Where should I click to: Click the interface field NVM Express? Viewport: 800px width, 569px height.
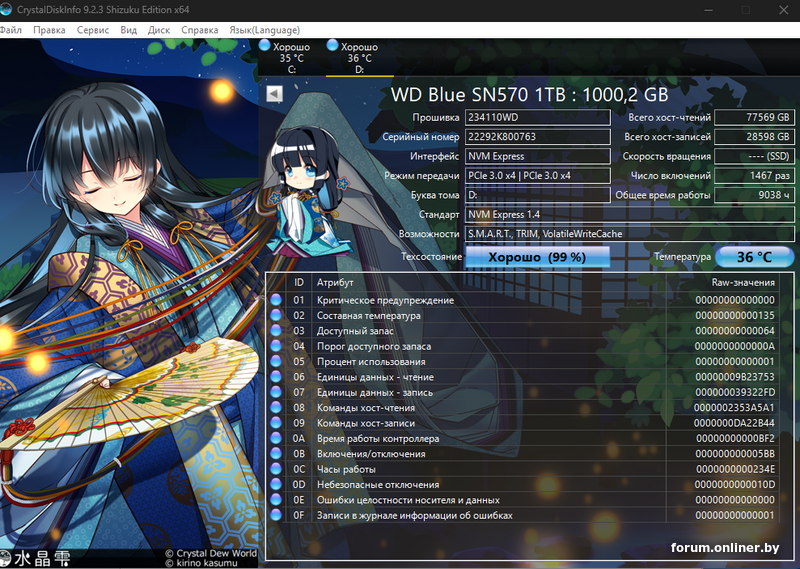(x=537, y=156)
